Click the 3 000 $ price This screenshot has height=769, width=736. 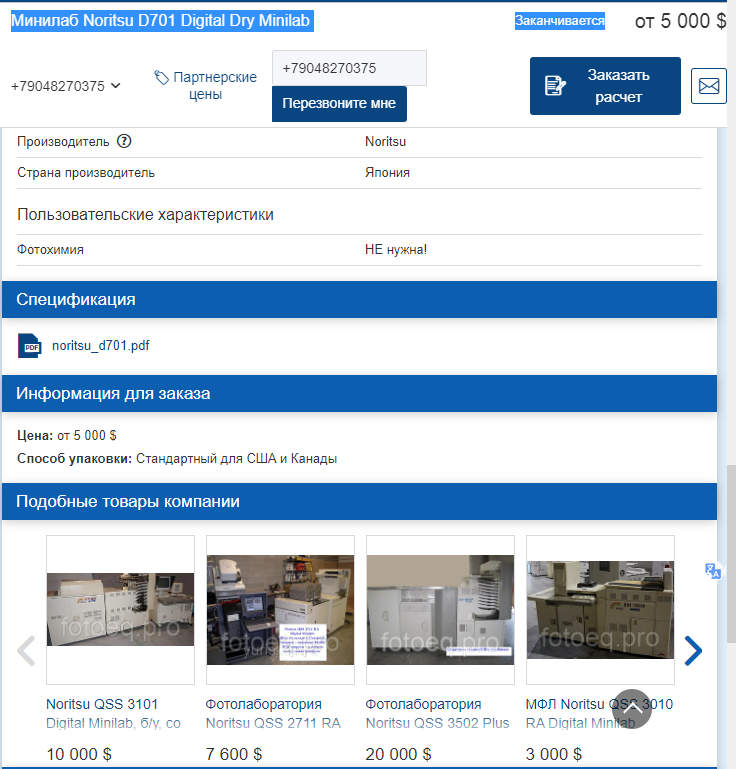(x=554, y=754)
